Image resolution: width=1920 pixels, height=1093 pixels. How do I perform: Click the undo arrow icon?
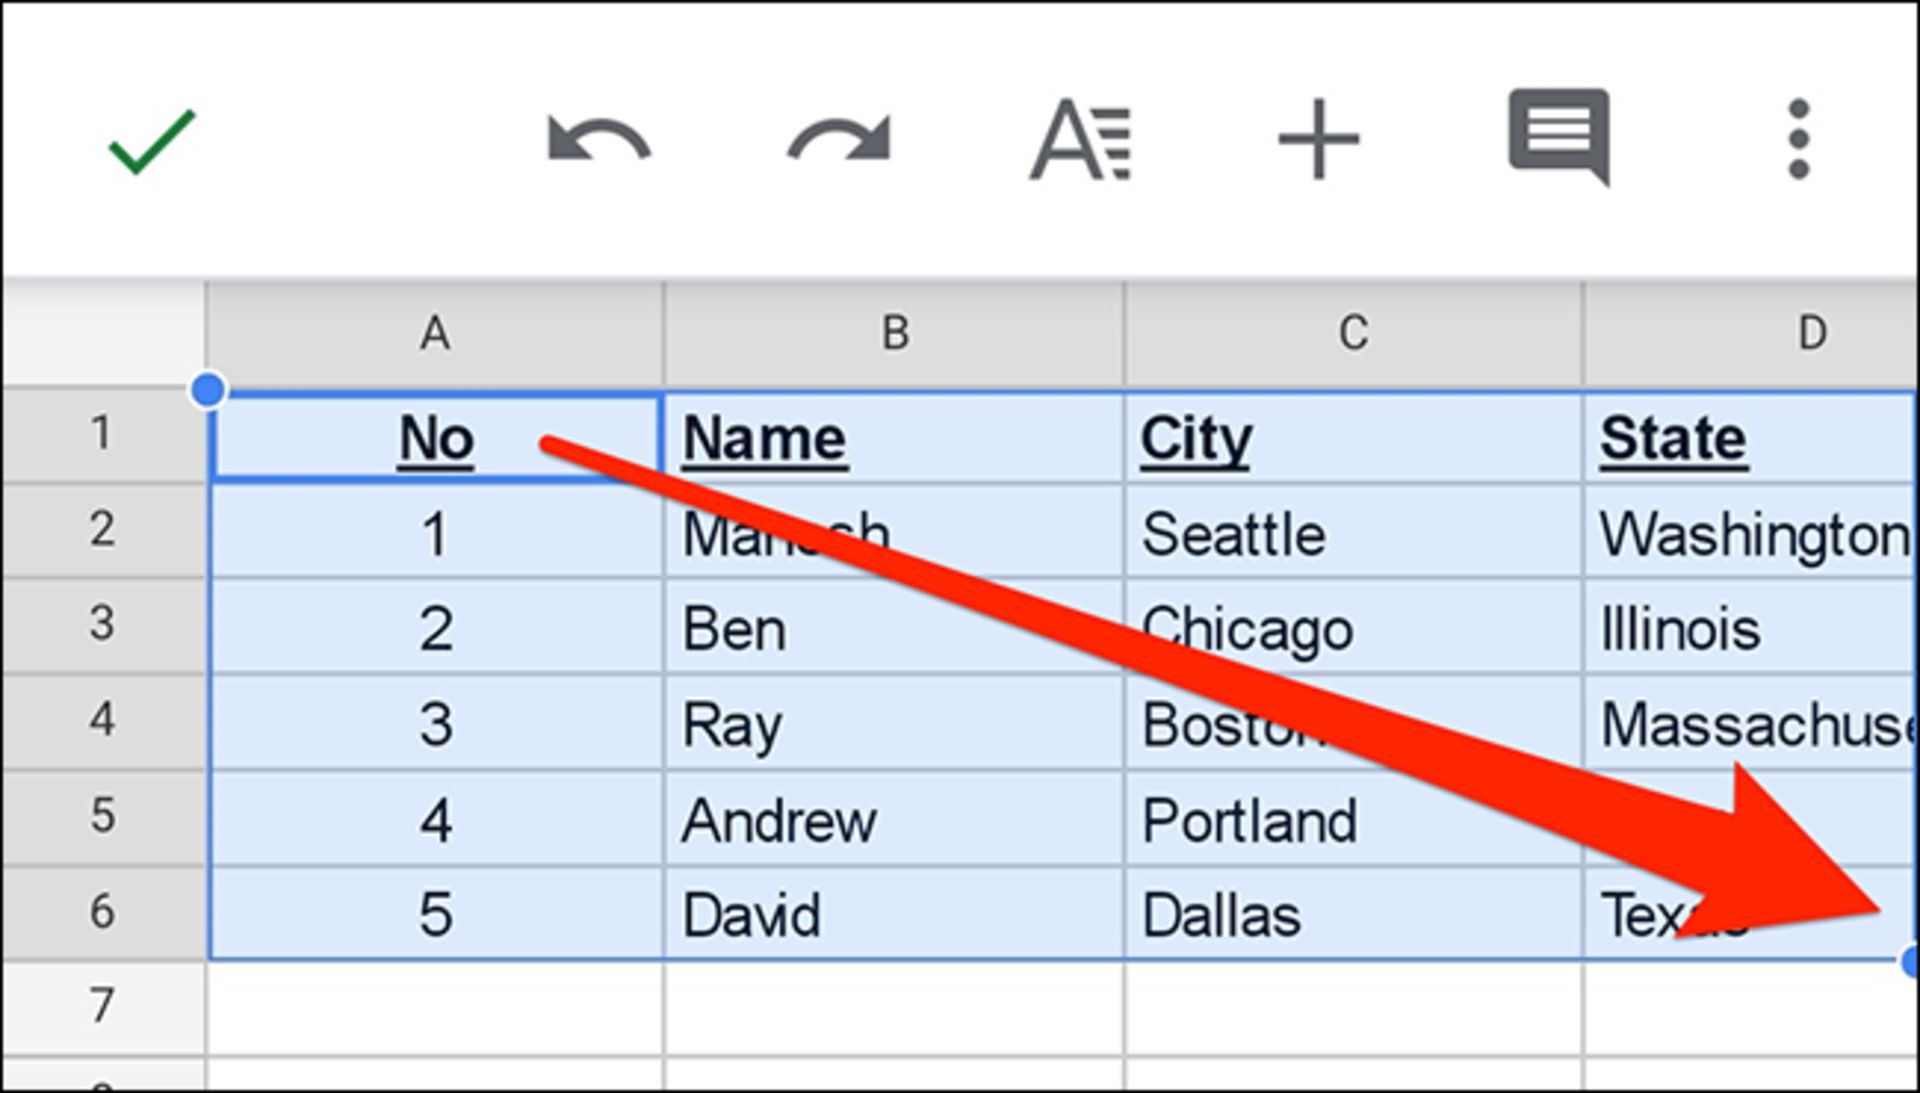point(598,139)
